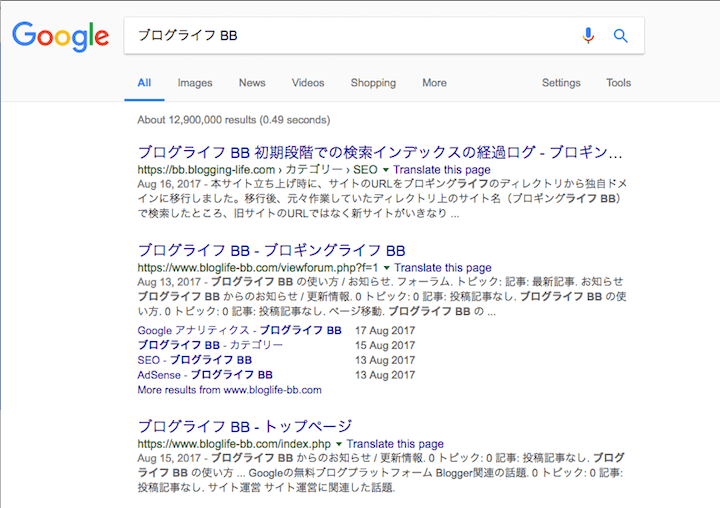Expand dropdown arrow next to bb.blogging-life.com SEO URL
This screenshot has width=720, height=508.
click(x=386, y=170)
